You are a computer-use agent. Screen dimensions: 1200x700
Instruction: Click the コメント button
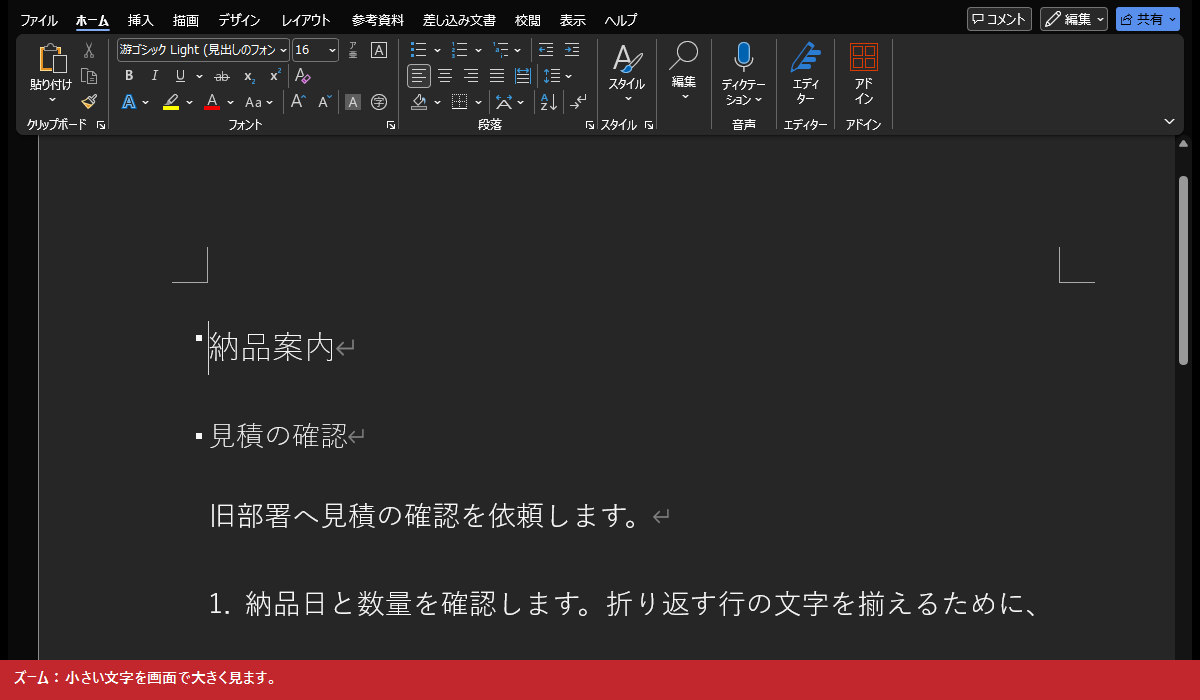pyautogui.click(x=999, y=19)
